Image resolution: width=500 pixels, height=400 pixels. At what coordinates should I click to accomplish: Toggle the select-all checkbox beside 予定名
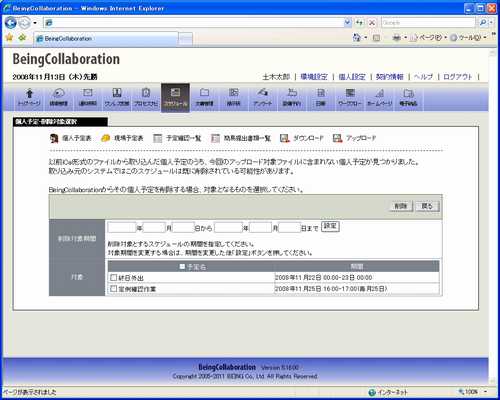click(x=182, y=267)
